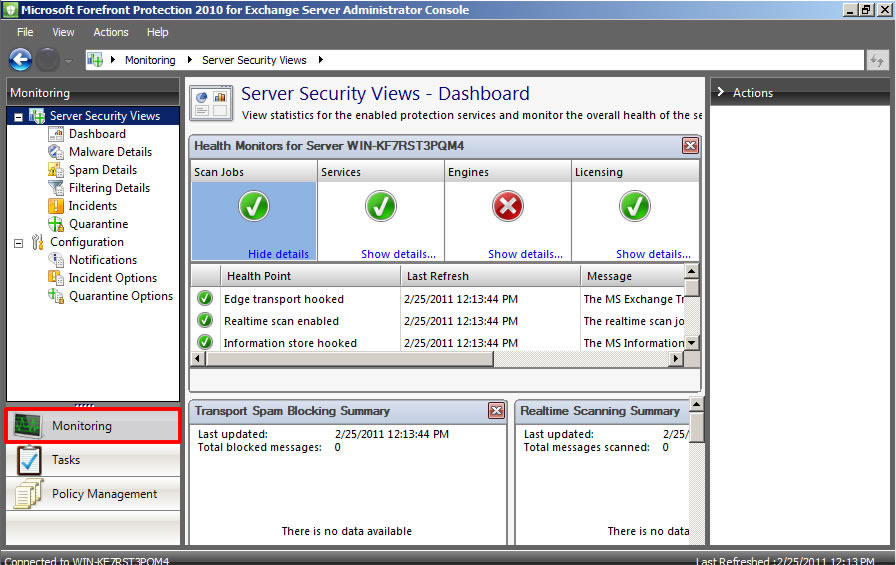Collapse the Configuration tree node

[x=18, y=242]
